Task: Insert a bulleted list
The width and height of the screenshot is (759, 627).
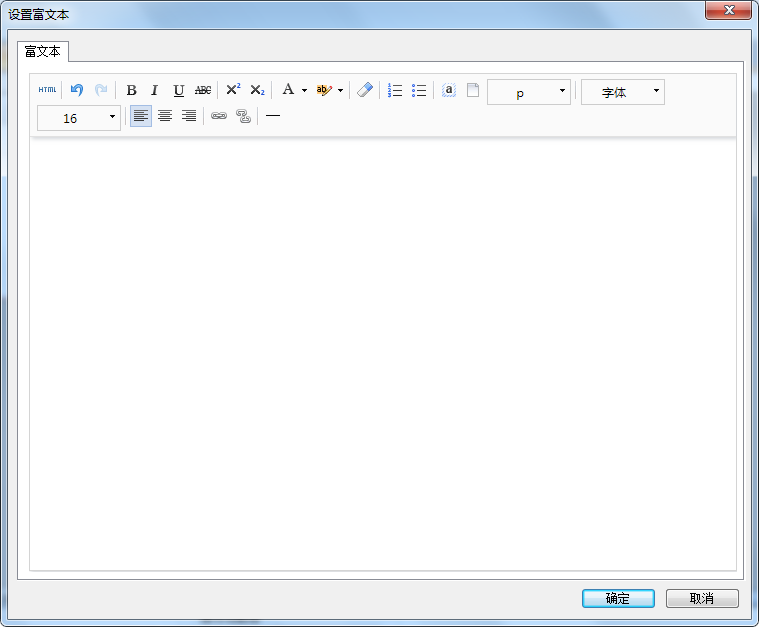Action: pos(419,90)
